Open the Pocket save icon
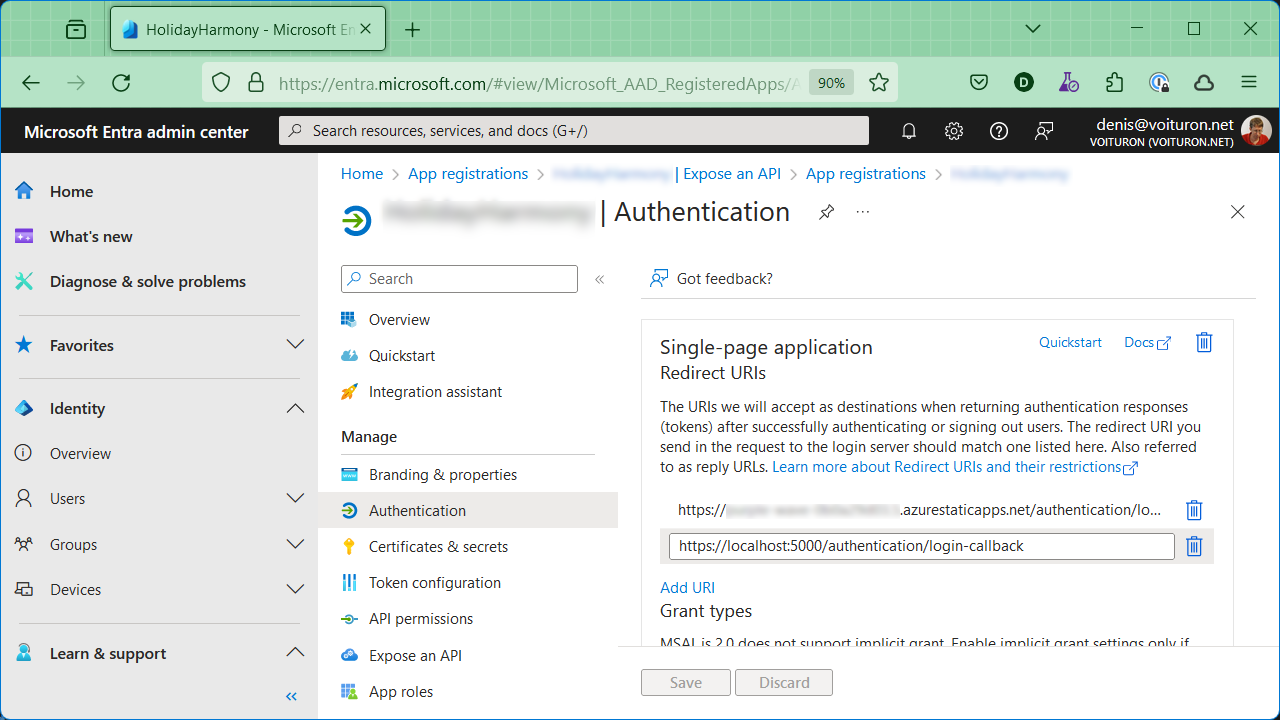This screenshot has height=720, width=1280. click(x=979, y=83)
